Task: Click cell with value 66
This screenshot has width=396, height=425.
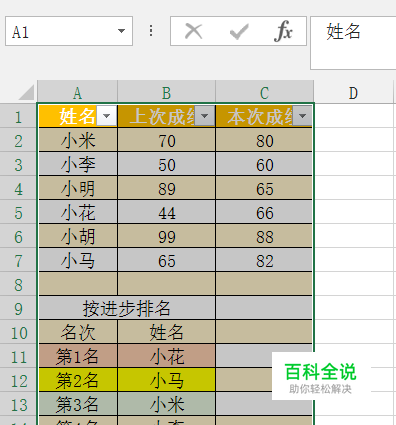Action: coord(264,213)
